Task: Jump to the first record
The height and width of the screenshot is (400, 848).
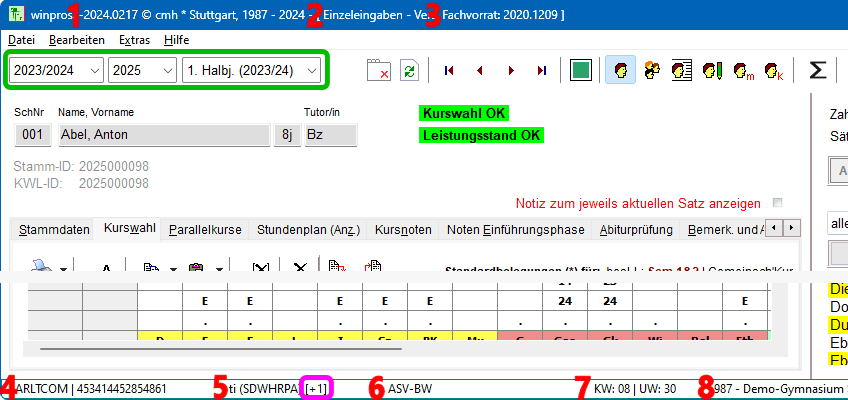Action: coord(449,71)
